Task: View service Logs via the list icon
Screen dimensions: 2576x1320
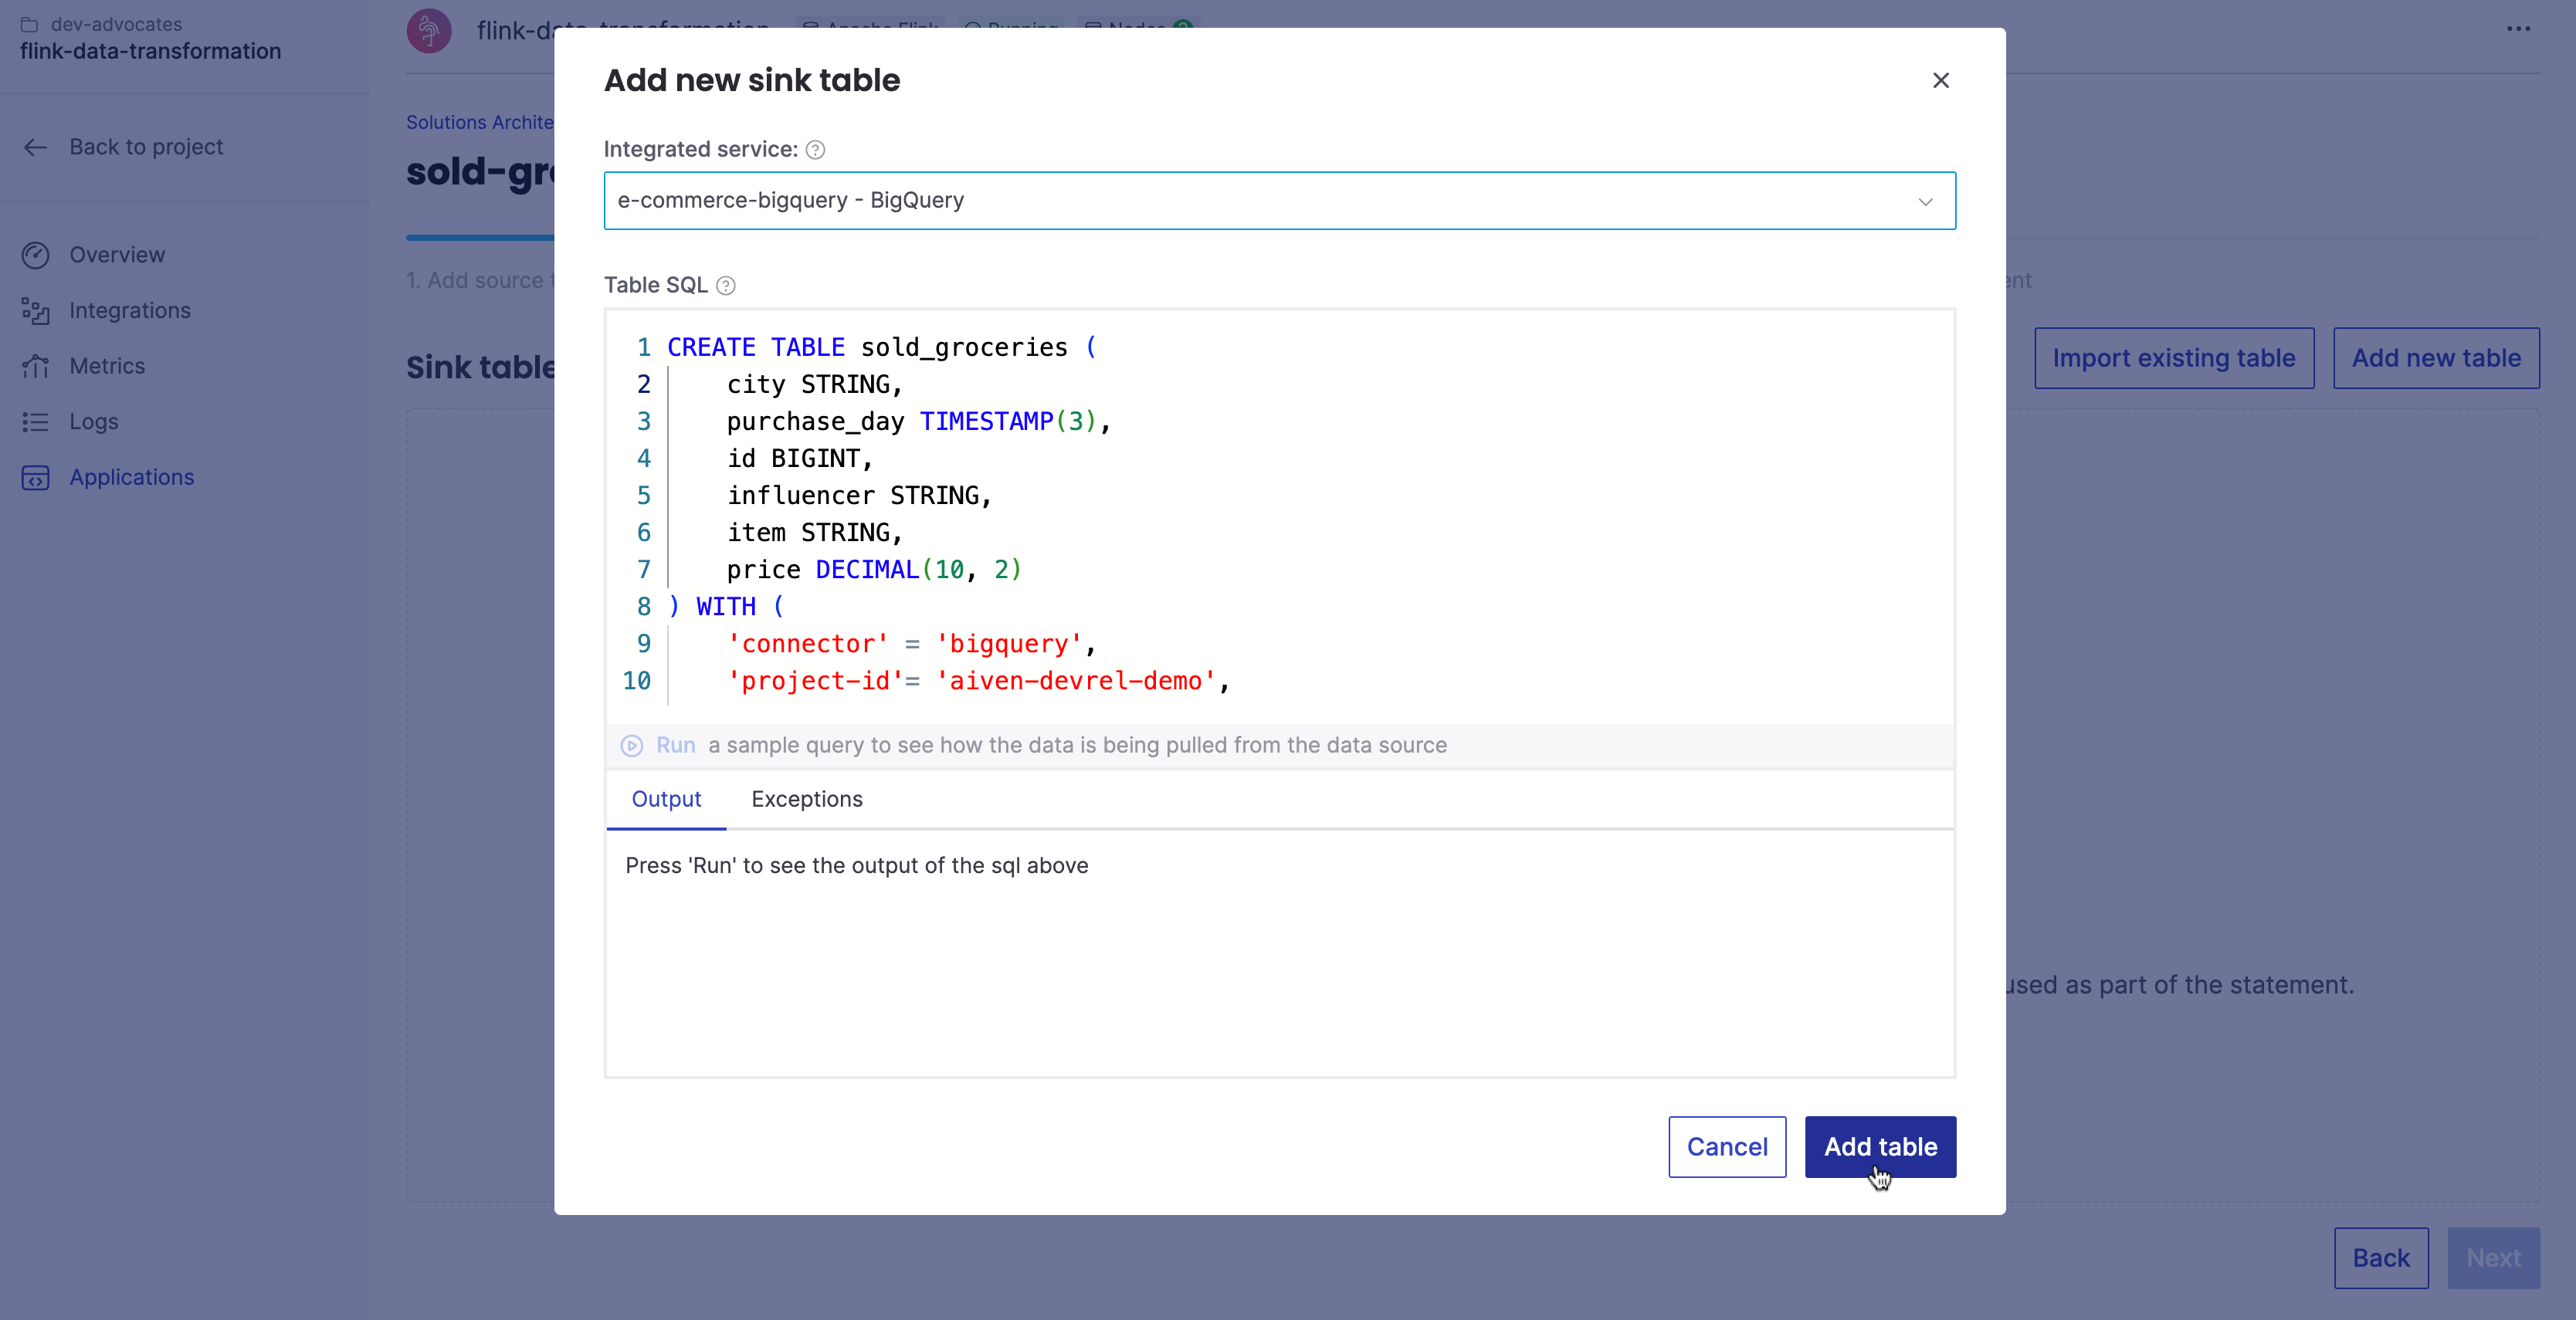Action: [x=36, y=421]
